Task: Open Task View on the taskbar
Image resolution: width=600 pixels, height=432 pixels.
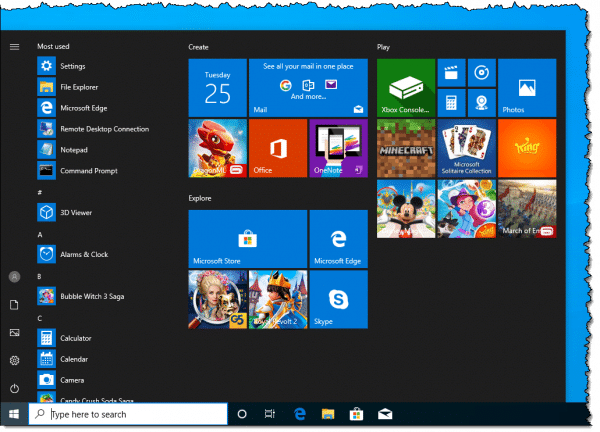Action: (270, 414)
